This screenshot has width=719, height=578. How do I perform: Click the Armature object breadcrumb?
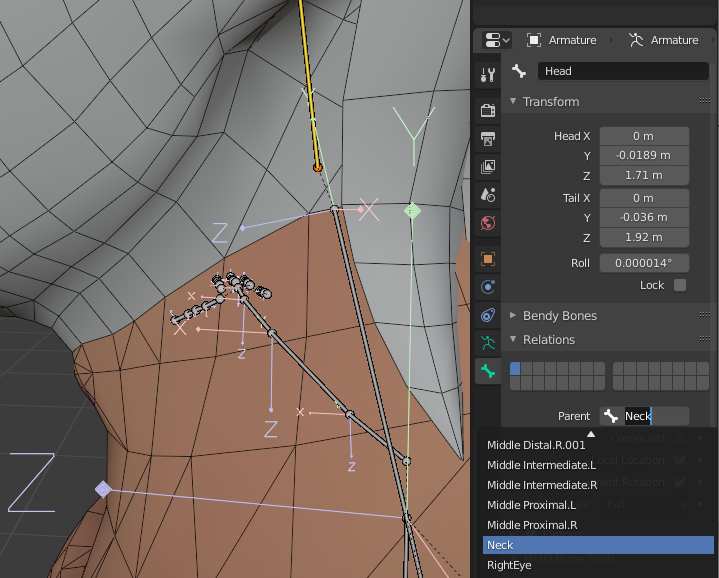[561, 40]
